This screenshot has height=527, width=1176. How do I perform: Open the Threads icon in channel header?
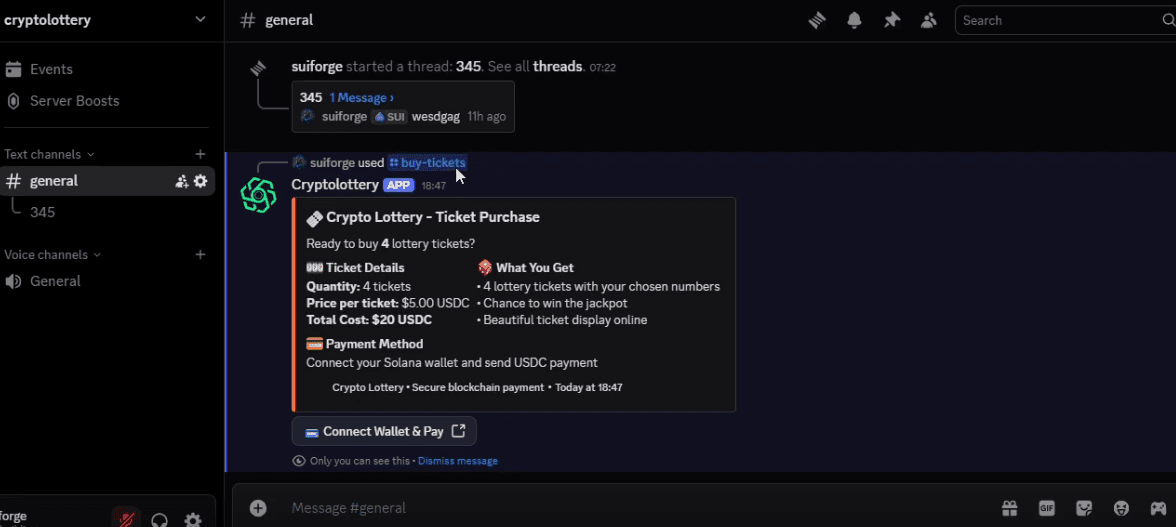tap(817, 20)
